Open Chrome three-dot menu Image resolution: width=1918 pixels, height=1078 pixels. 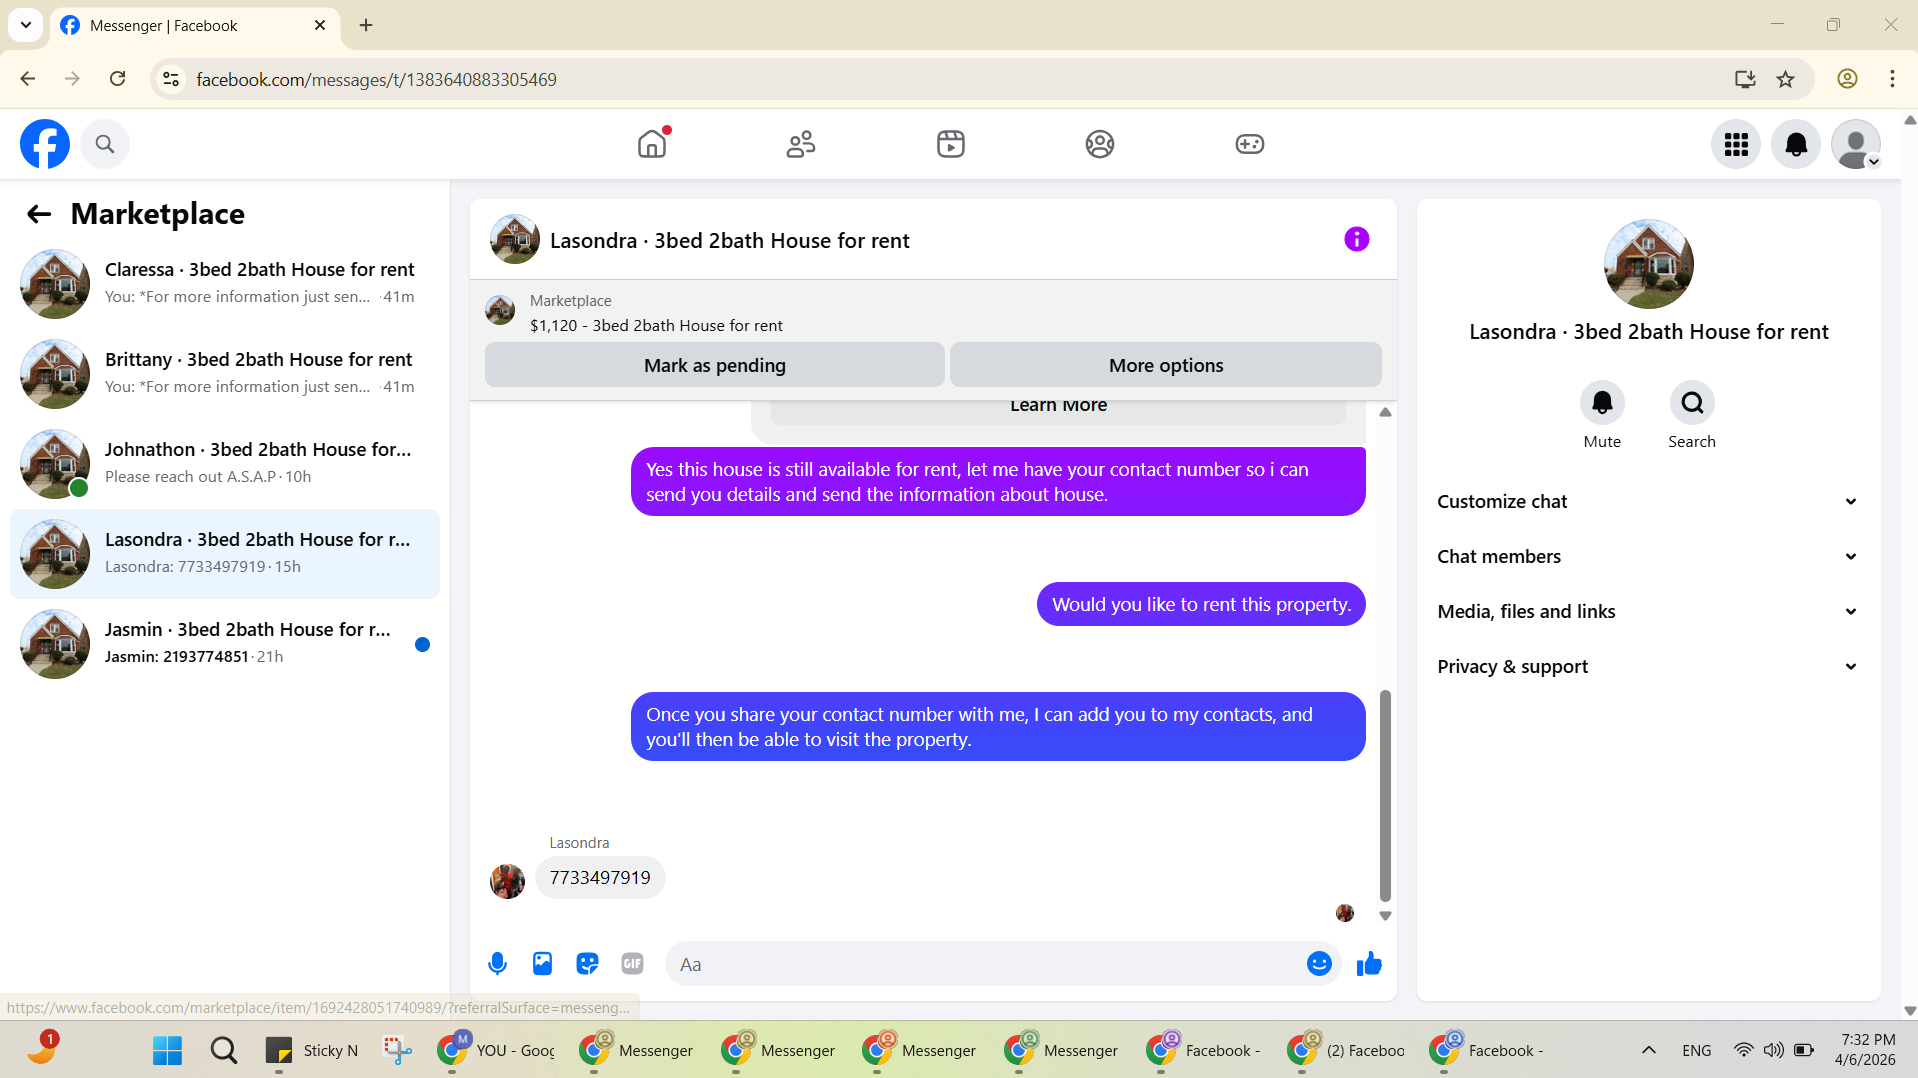(x=1892, y=79)
